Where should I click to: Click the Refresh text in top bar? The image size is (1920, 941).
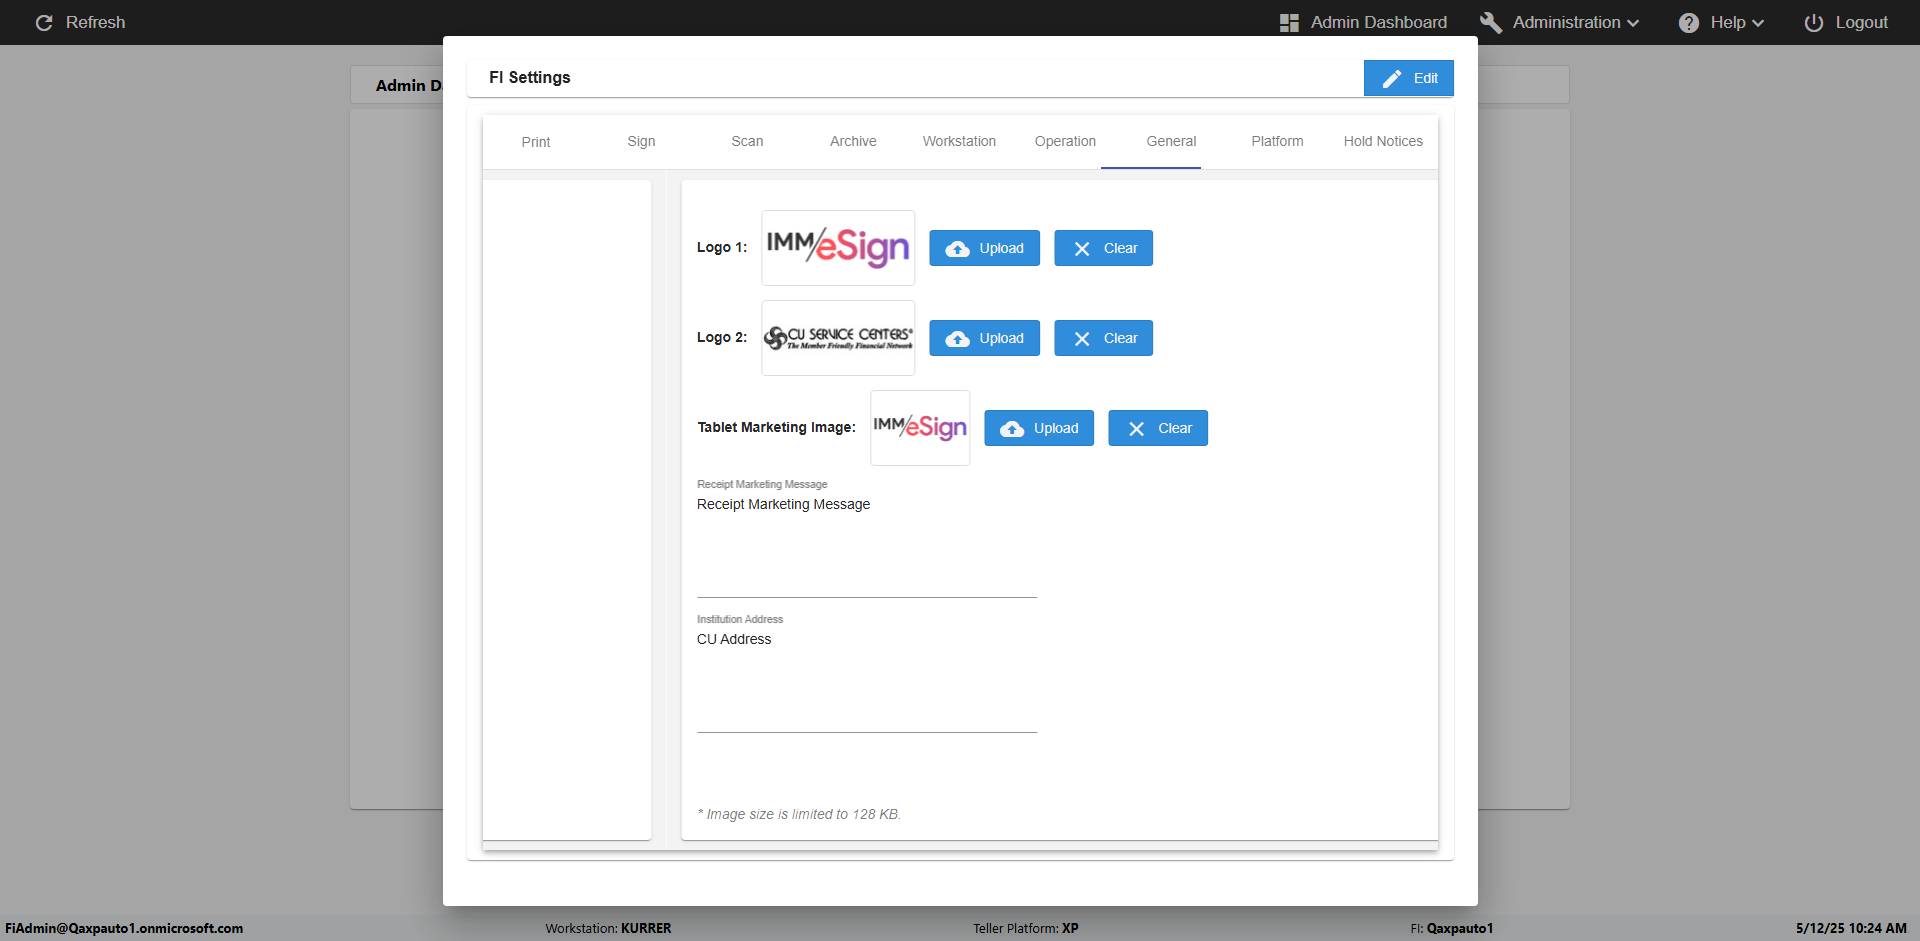pyautogui.click(x=96, y=23)
